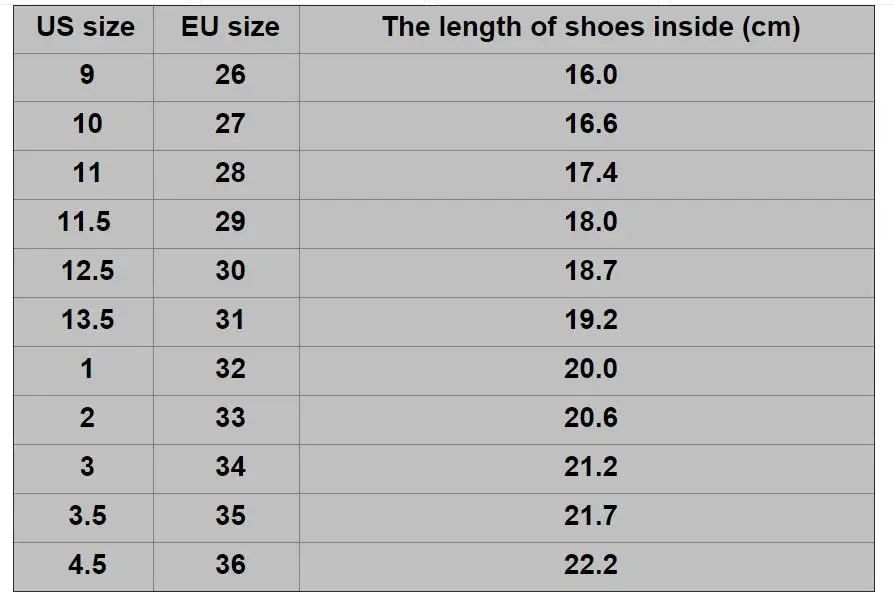The image size is (894, 599).
Task: Select the US size 9 cell
Action: (x=84, y=78)
